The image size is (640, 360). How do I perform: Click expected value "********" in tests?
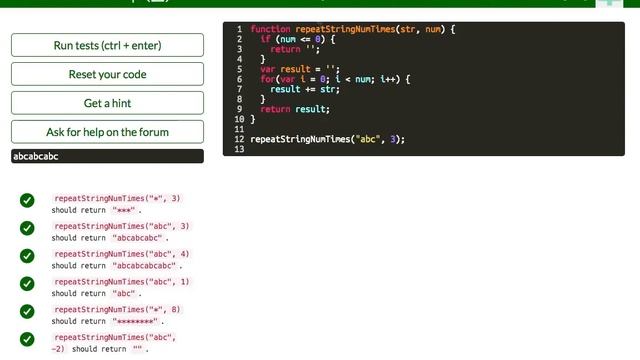pos(135,321)
